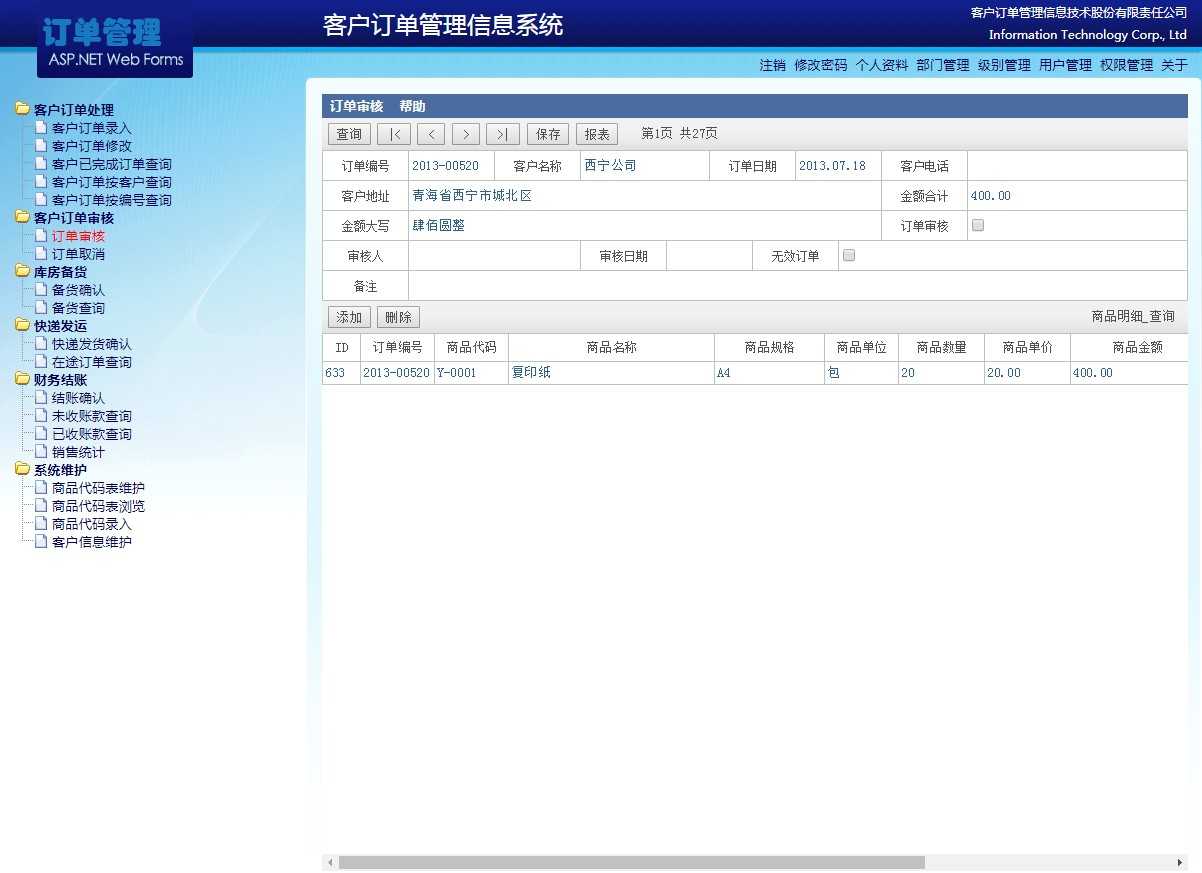
Task: Open the 注销 logout menu item
Action: [x=772, y=65]
